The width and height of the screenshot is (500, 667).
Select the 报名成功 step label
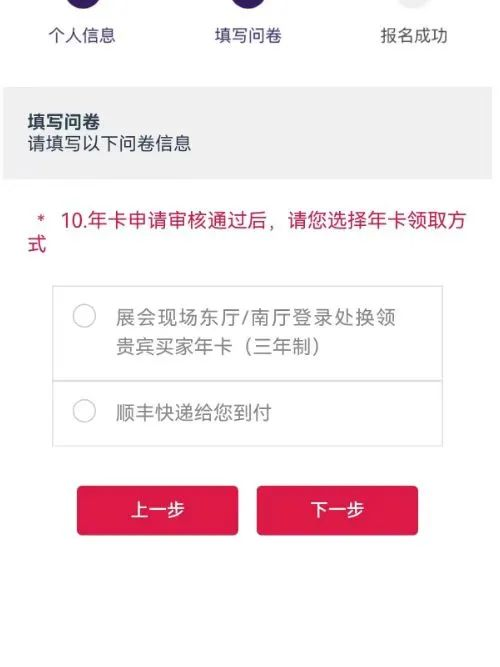(414, 35)
